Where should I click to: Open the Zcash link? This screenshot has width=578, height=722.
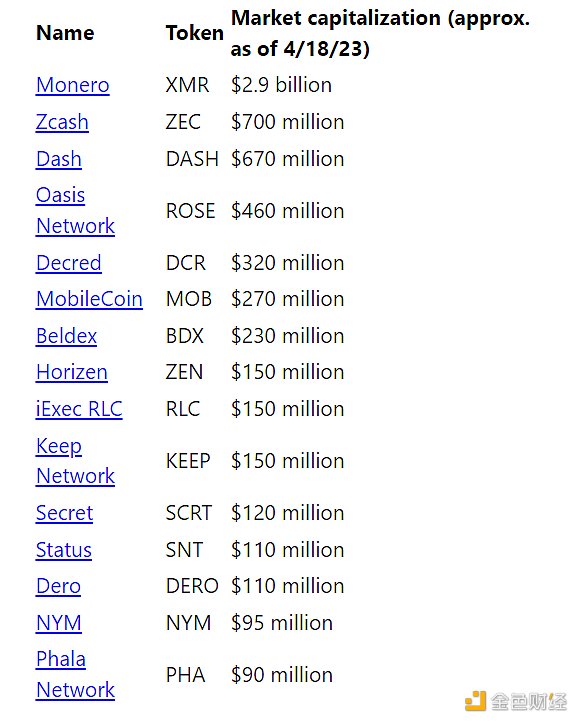(62, 122)
